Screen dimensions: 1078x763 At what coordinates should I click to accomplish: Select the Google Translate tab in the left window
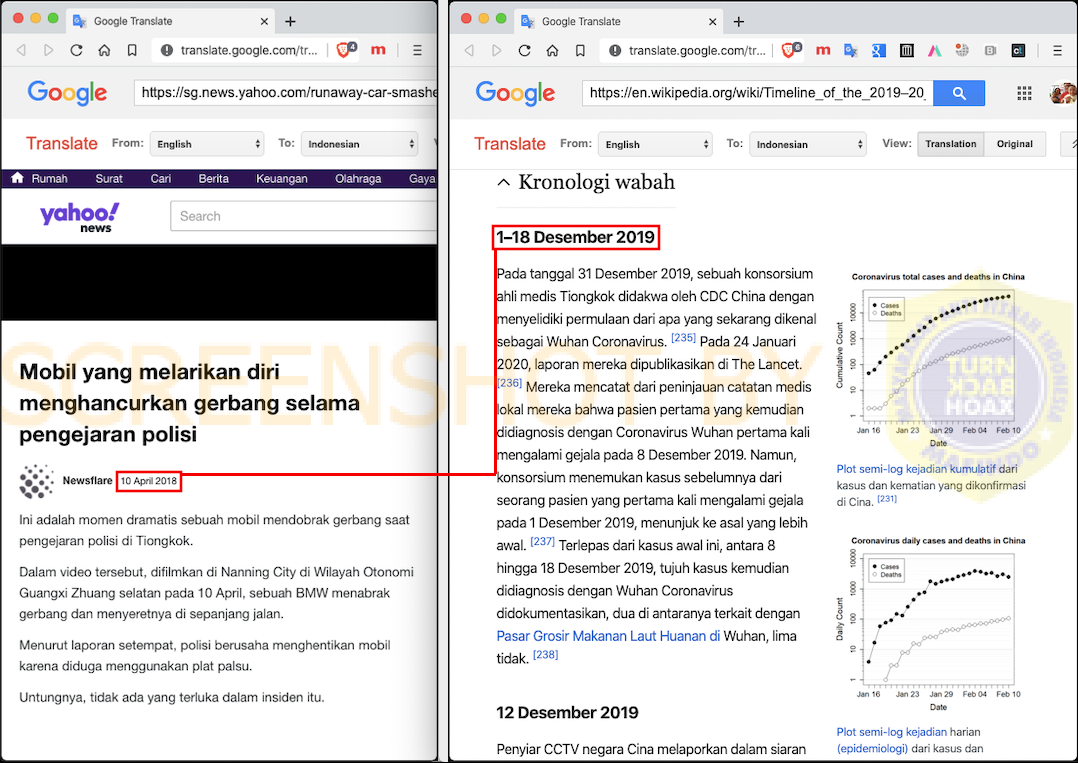click(170, 21)
